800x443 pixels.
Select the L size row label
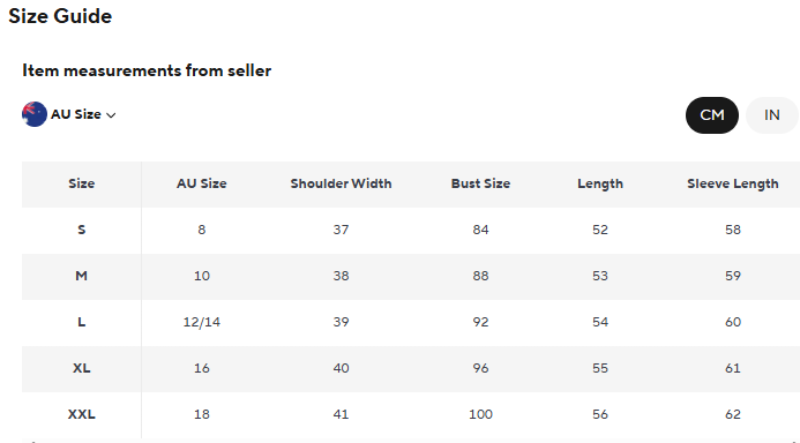click(82, 322)
